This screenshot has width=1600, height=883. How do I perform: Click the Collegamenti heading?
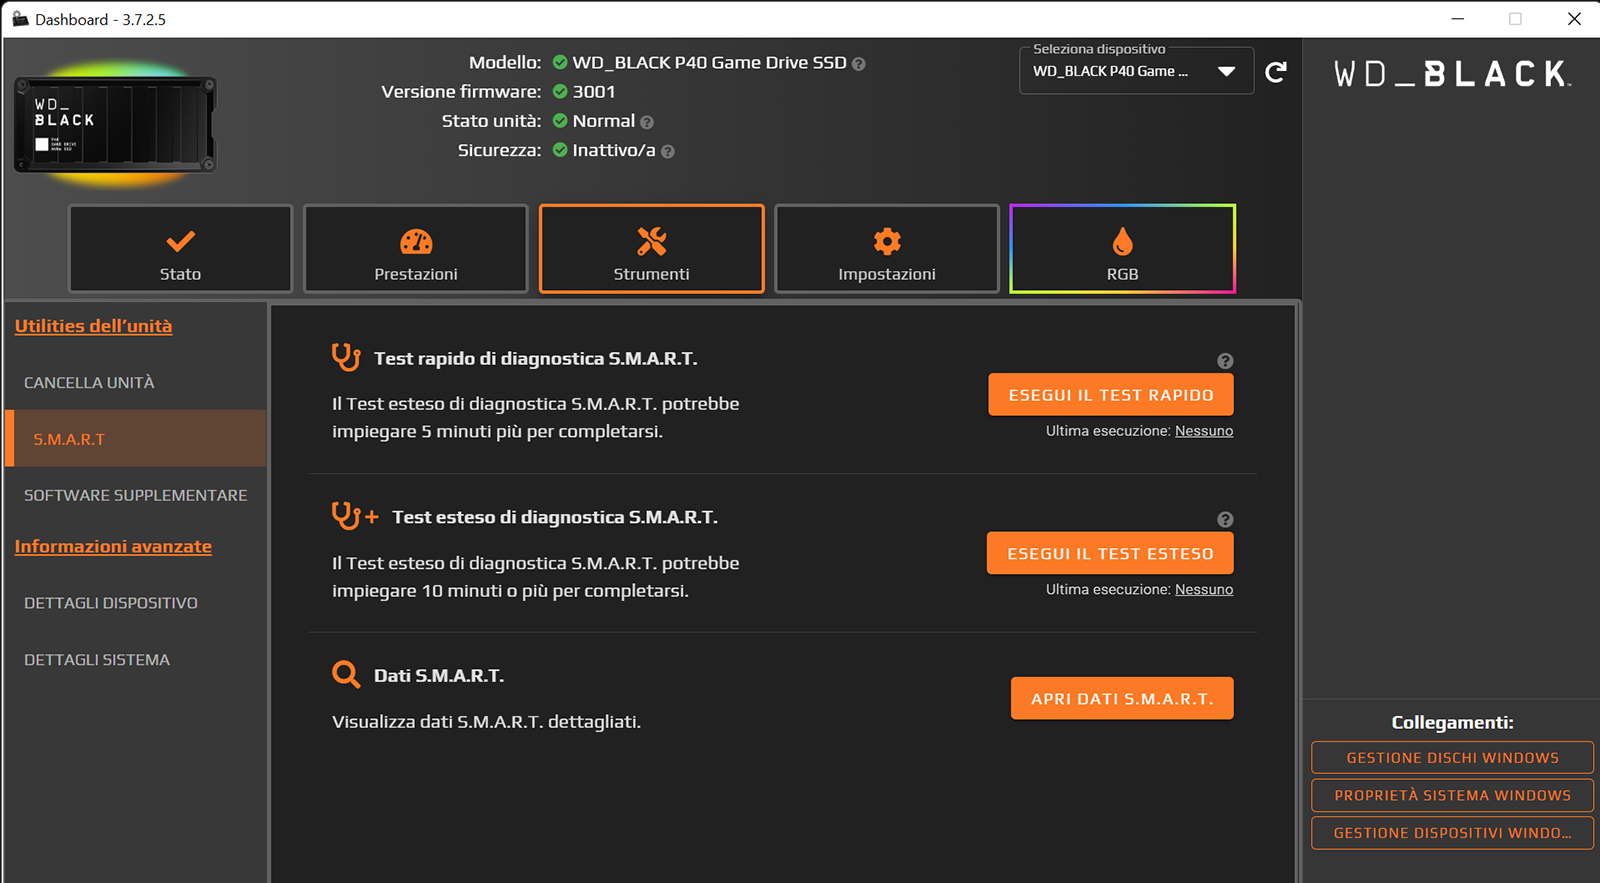click(x=1453, y=723)
